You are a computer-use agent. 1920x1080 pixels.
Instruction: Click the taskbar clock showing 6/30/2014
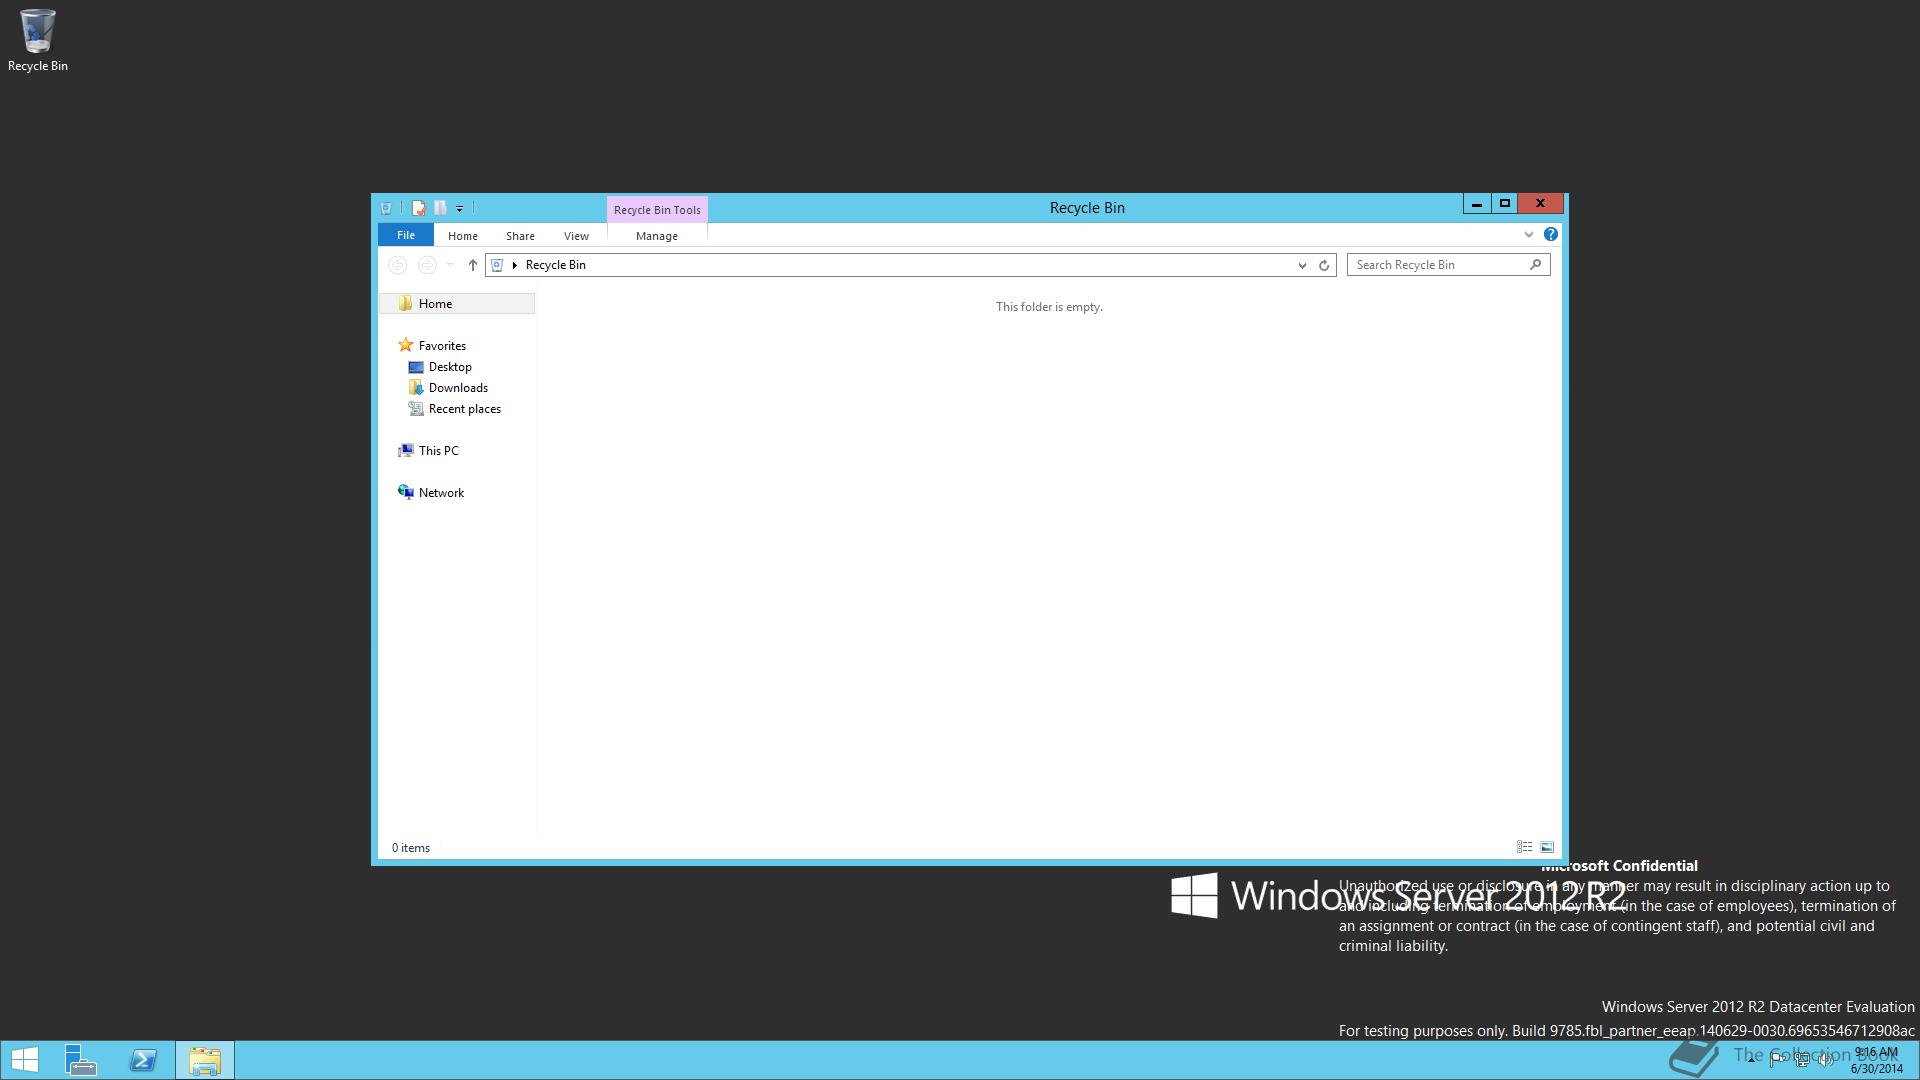pos(1876,1060)
